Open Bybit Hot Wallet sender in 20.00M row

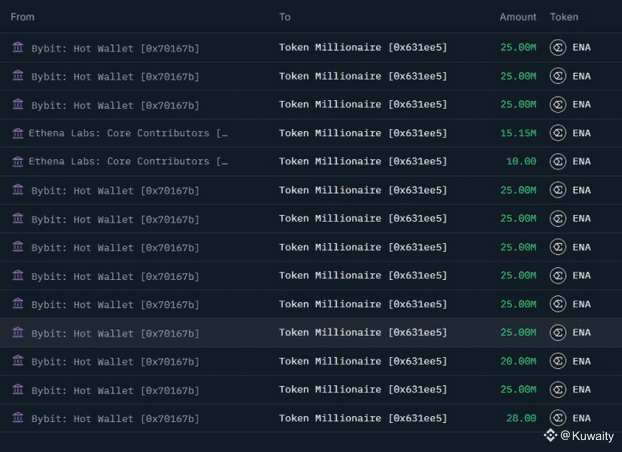(115, 361)
